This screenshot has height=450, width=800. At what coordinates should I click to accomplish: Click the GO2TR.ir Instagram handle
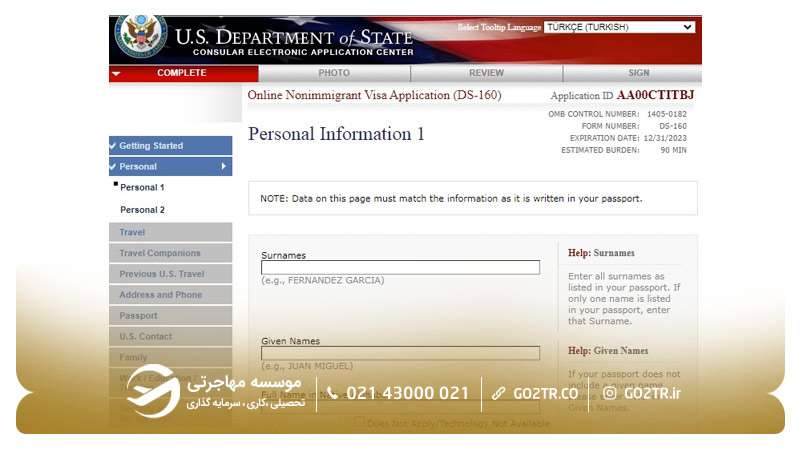653,393
